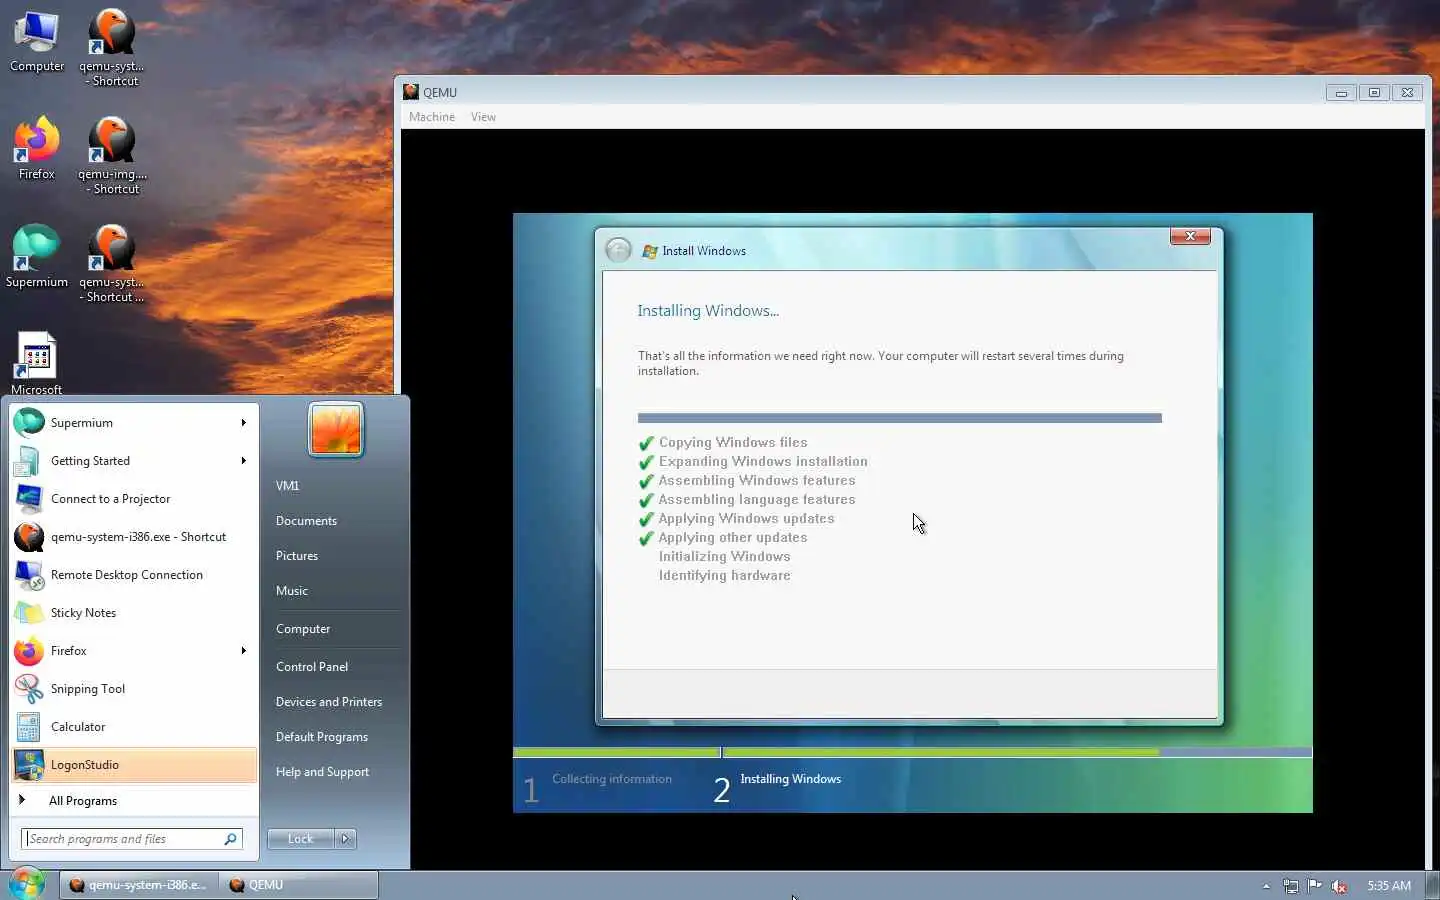Open the View menu in QEMU
The image size is (1440, 900).
(483, 117)
